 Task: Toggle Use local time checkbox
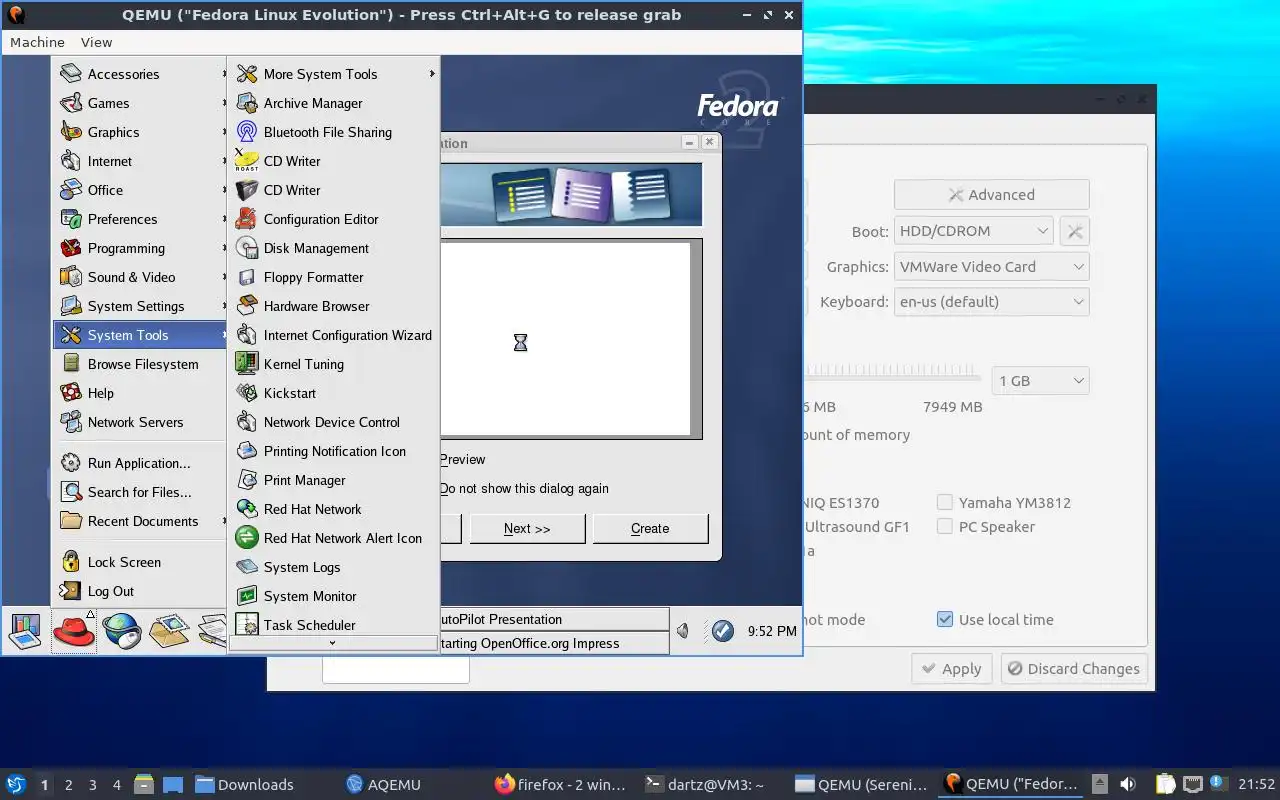(x=944, y=619)
